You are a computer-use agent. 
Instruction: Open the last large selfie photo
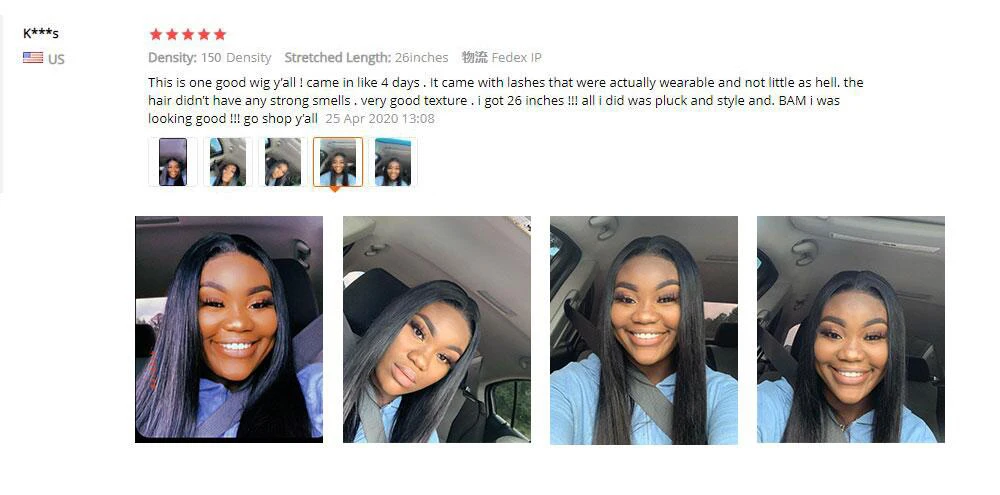851,329
